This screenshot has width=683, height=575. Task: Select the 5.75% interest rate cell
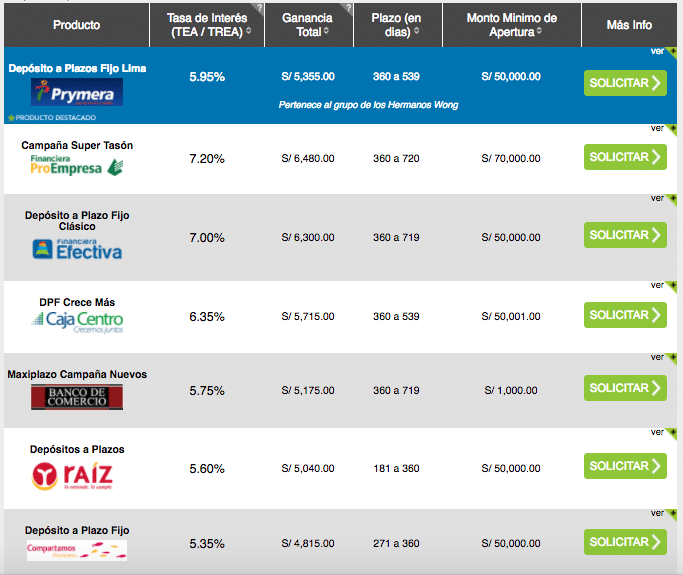(x=207, y=390)
